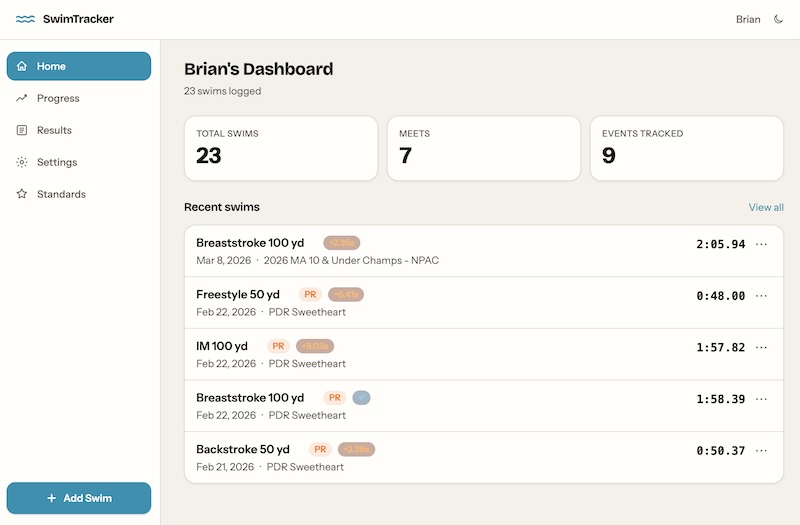800x525 pixels.
Task: Open the Progress page from sidebar
Action: [58, 98]
